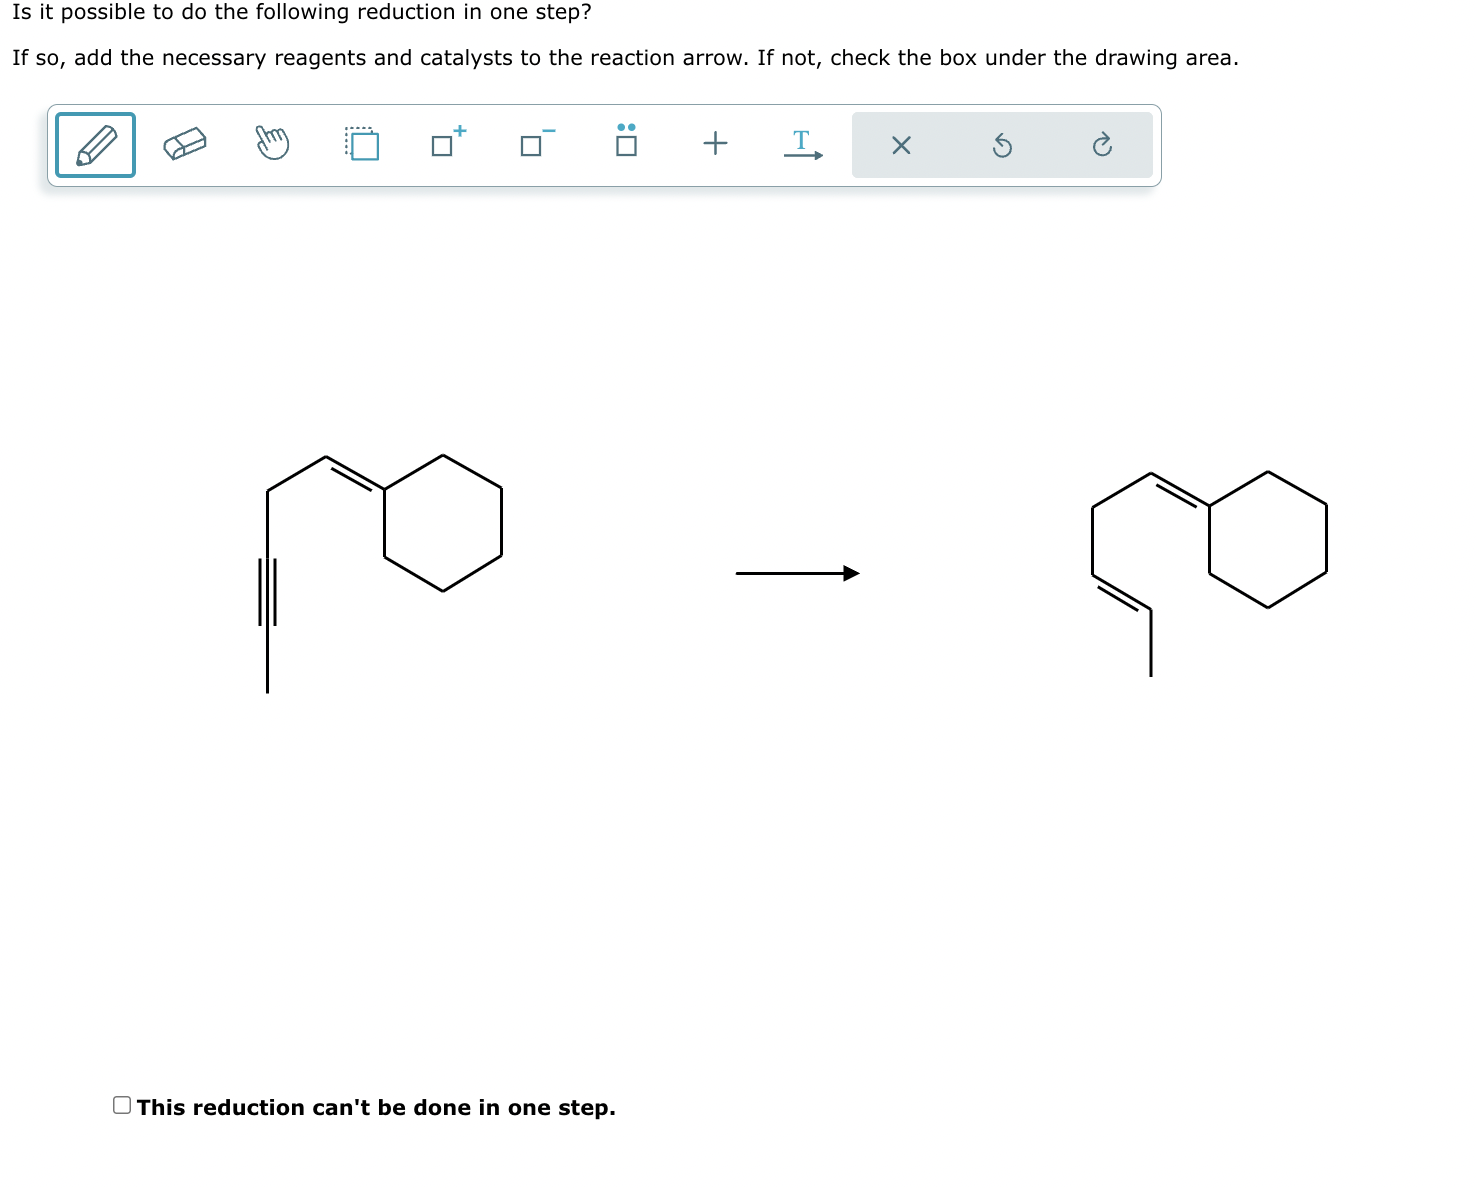Screen dimensions: 1476x1188
Task: Click the bold checkbox label text
Action: pos(376,1107)
